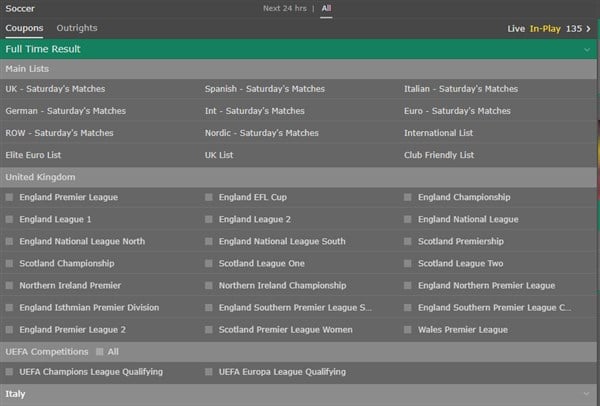Click the Main Lists header
This screenshot has height=406, width=600.
coord(27,69)
